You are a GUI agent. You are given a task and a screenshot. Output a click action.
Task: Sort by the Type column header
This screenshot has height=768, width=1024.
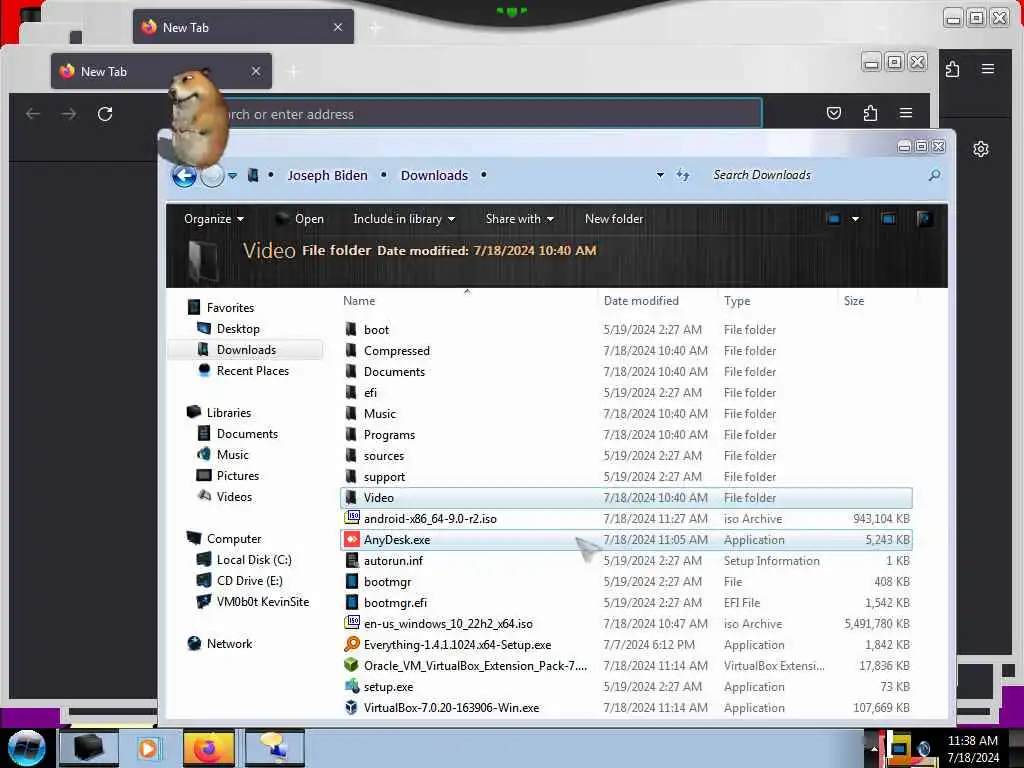click(x=737, y=301)
